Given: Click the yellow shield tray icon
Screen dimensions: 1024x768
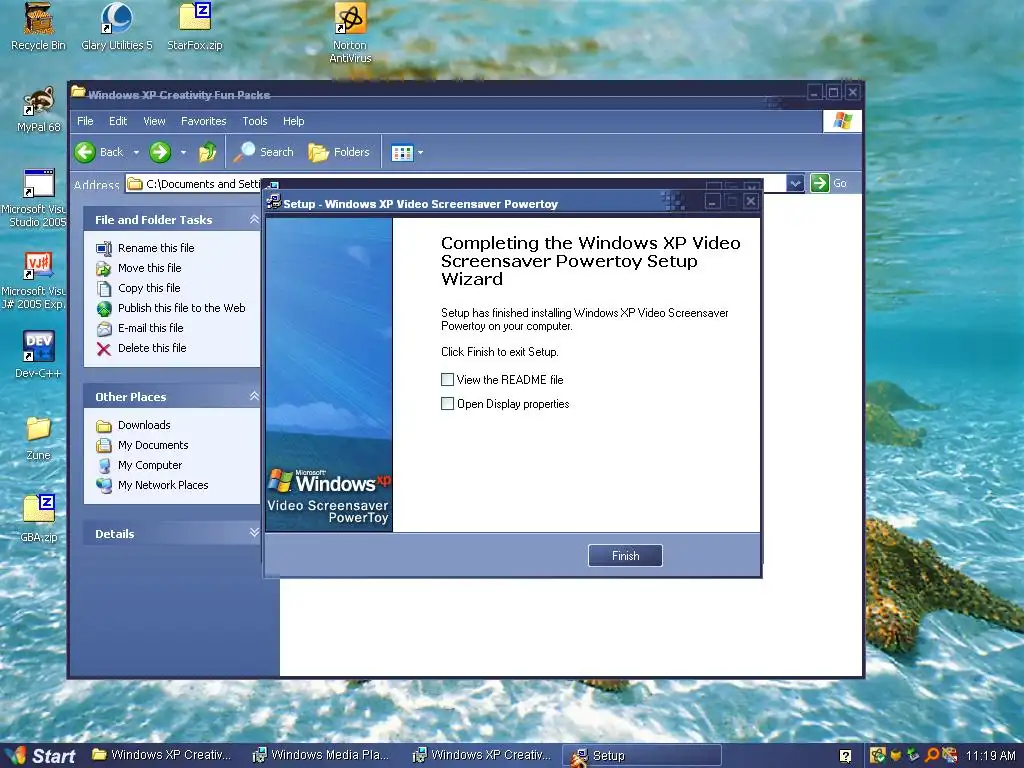Looking at the screenshot, I should 896,756.
